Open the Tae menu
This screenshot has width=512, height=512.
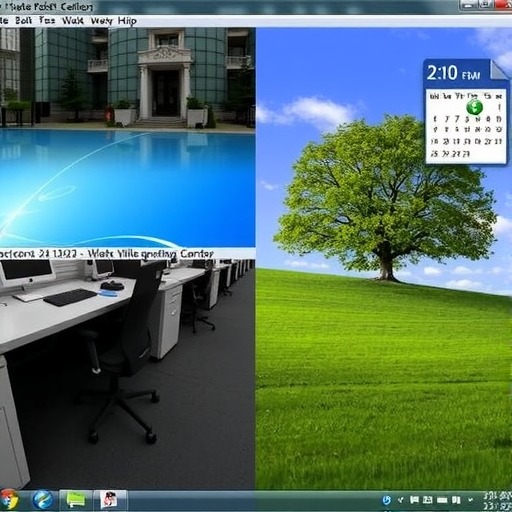tap(47, 21)
